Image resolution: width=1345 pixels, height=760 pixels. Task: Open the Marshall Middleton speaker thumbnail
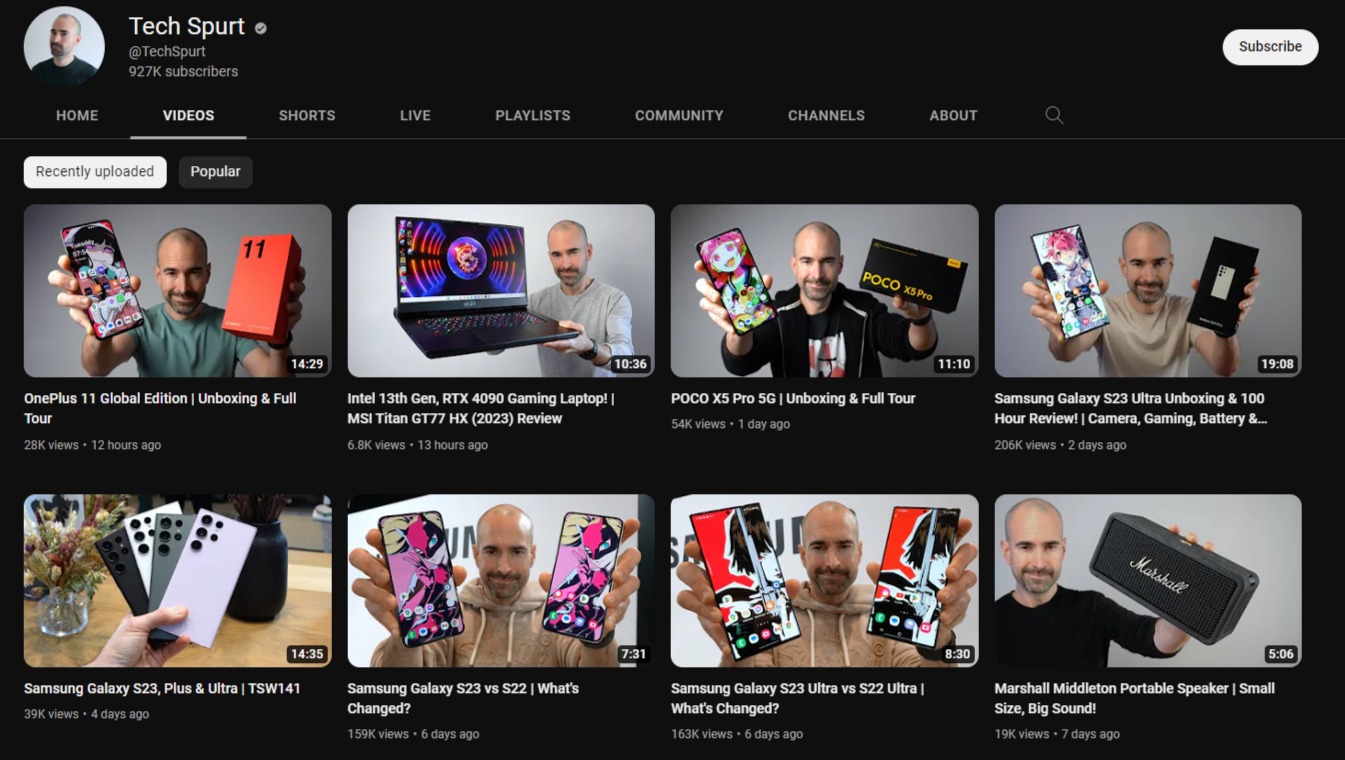coord(1148,581)
